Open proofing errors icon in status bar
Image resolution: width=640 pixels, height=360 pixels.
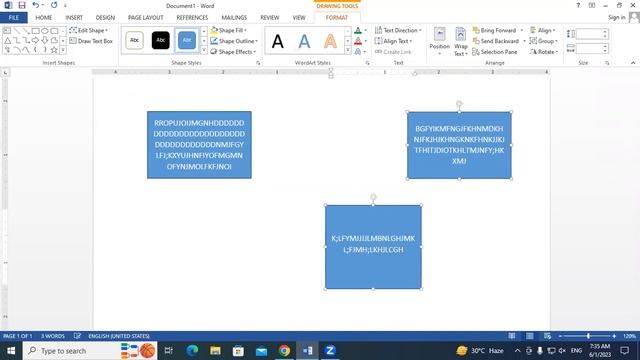click(x=77, y=336)
